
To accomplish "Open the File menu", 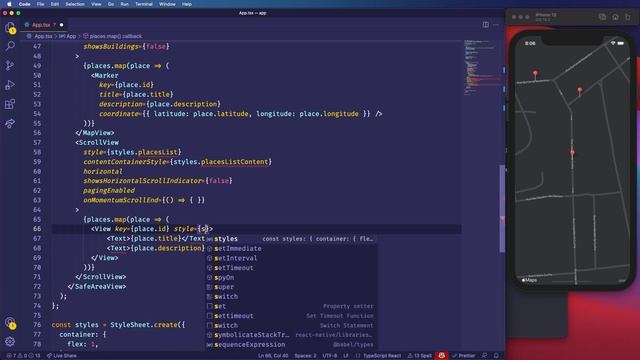I will (40, 4).
